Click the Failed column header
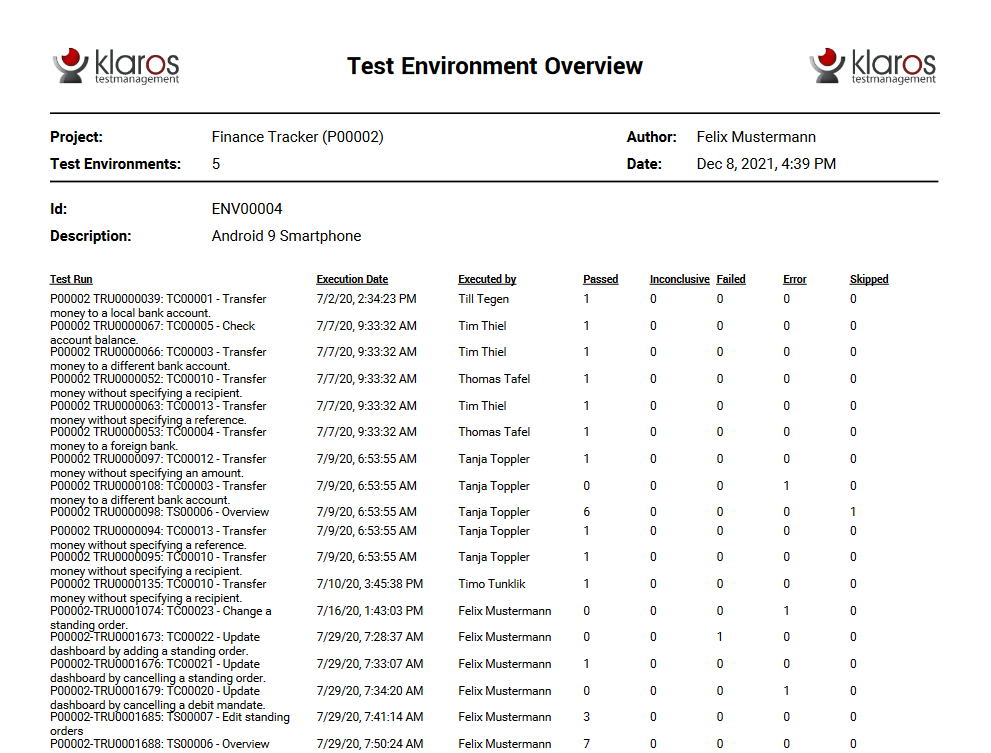 coord(731,280)
